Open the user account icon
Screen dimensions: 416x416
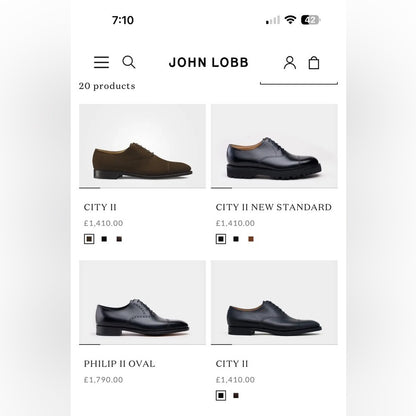tap(290, 63)
